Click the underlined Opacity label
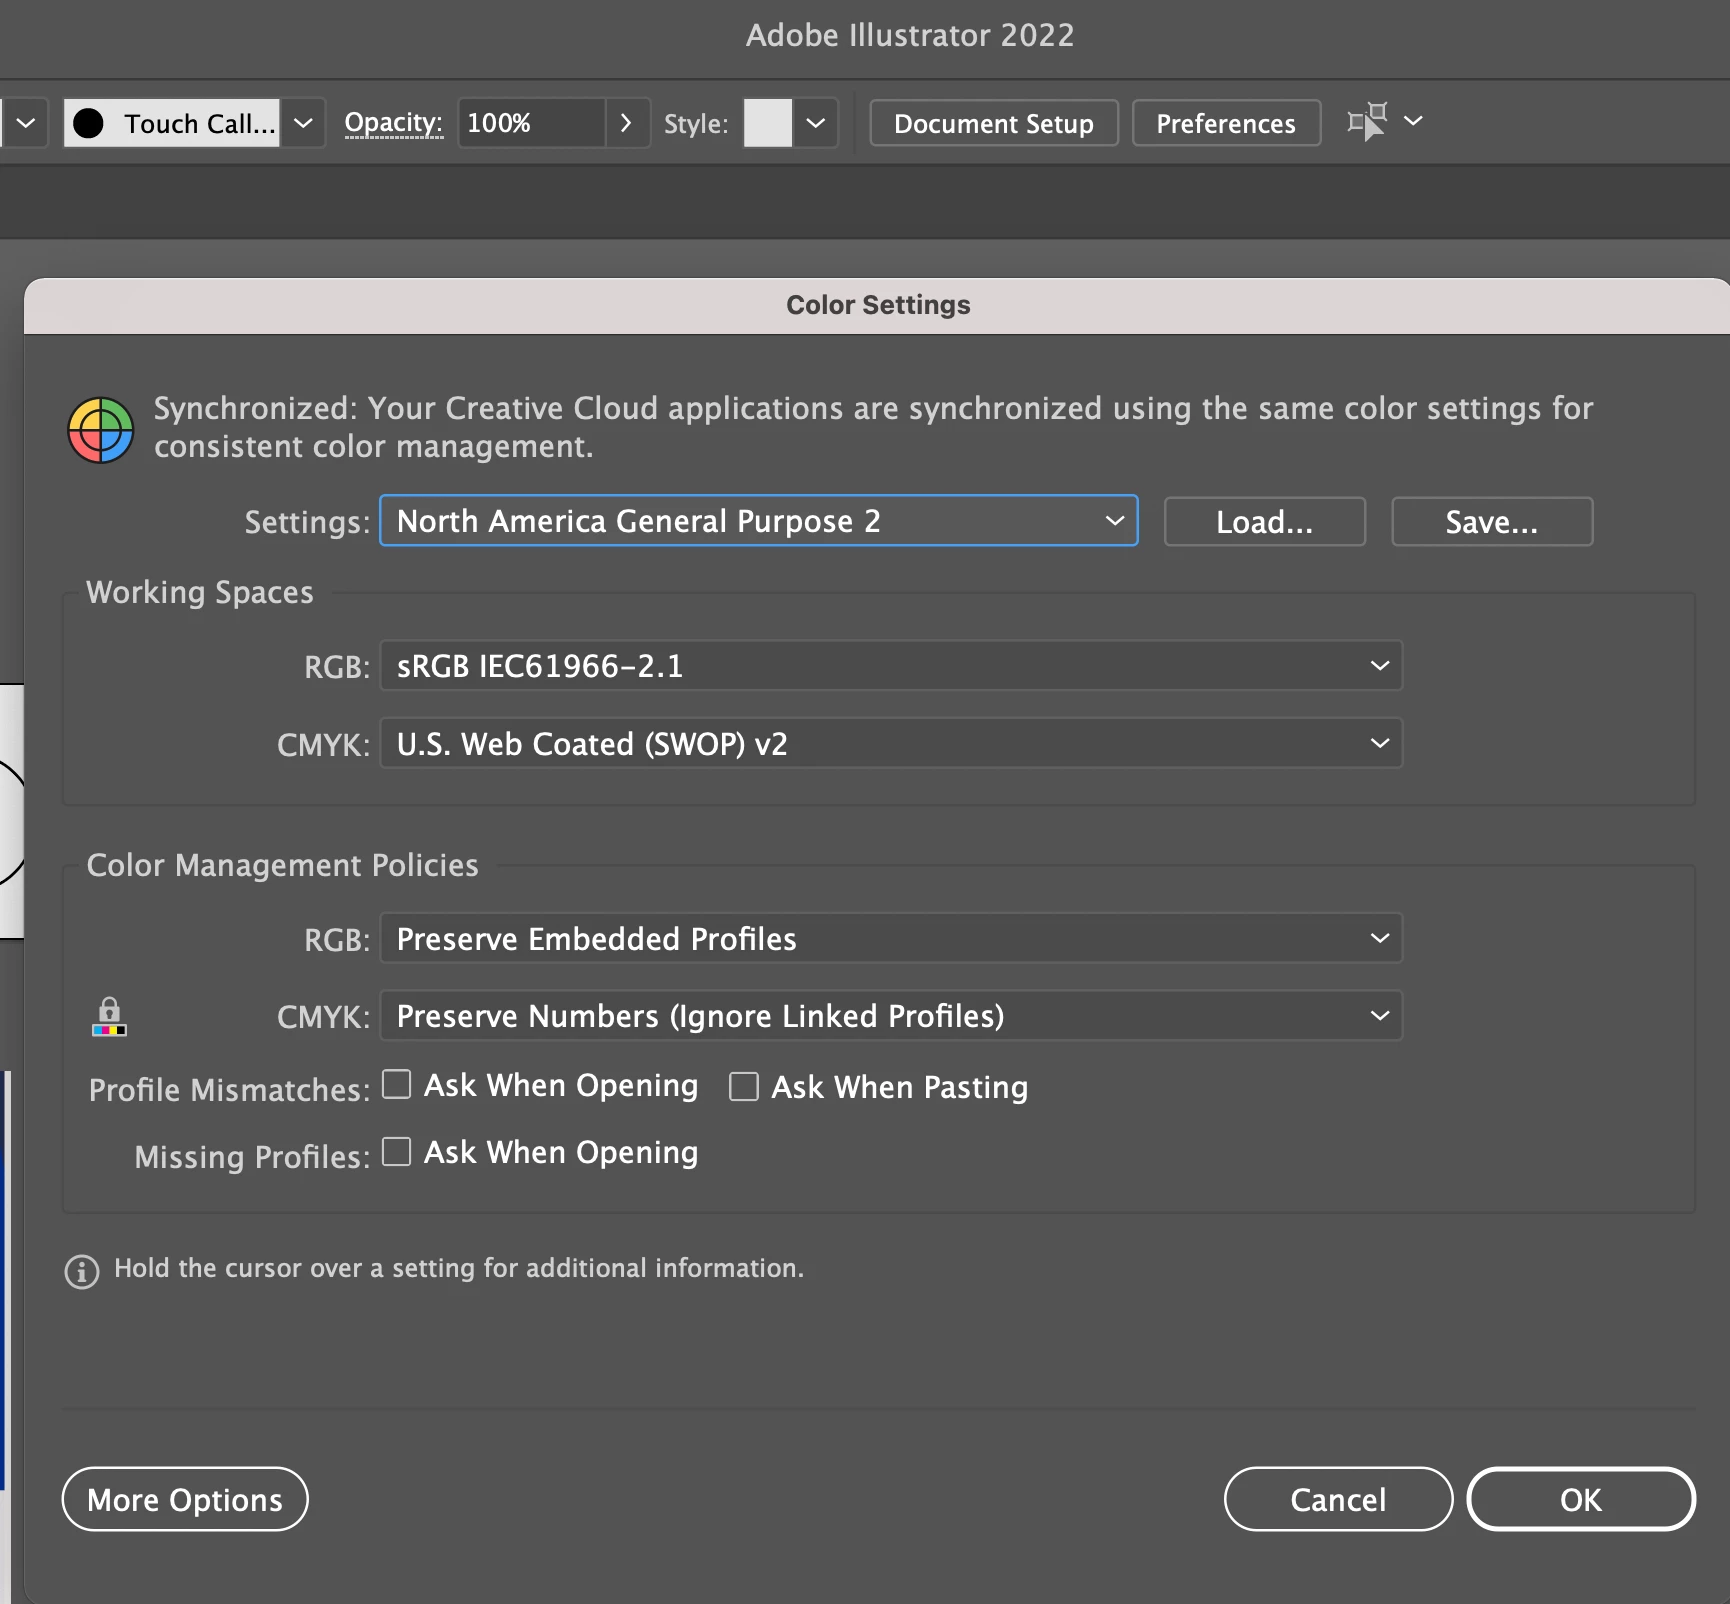 tap(394, 123)
